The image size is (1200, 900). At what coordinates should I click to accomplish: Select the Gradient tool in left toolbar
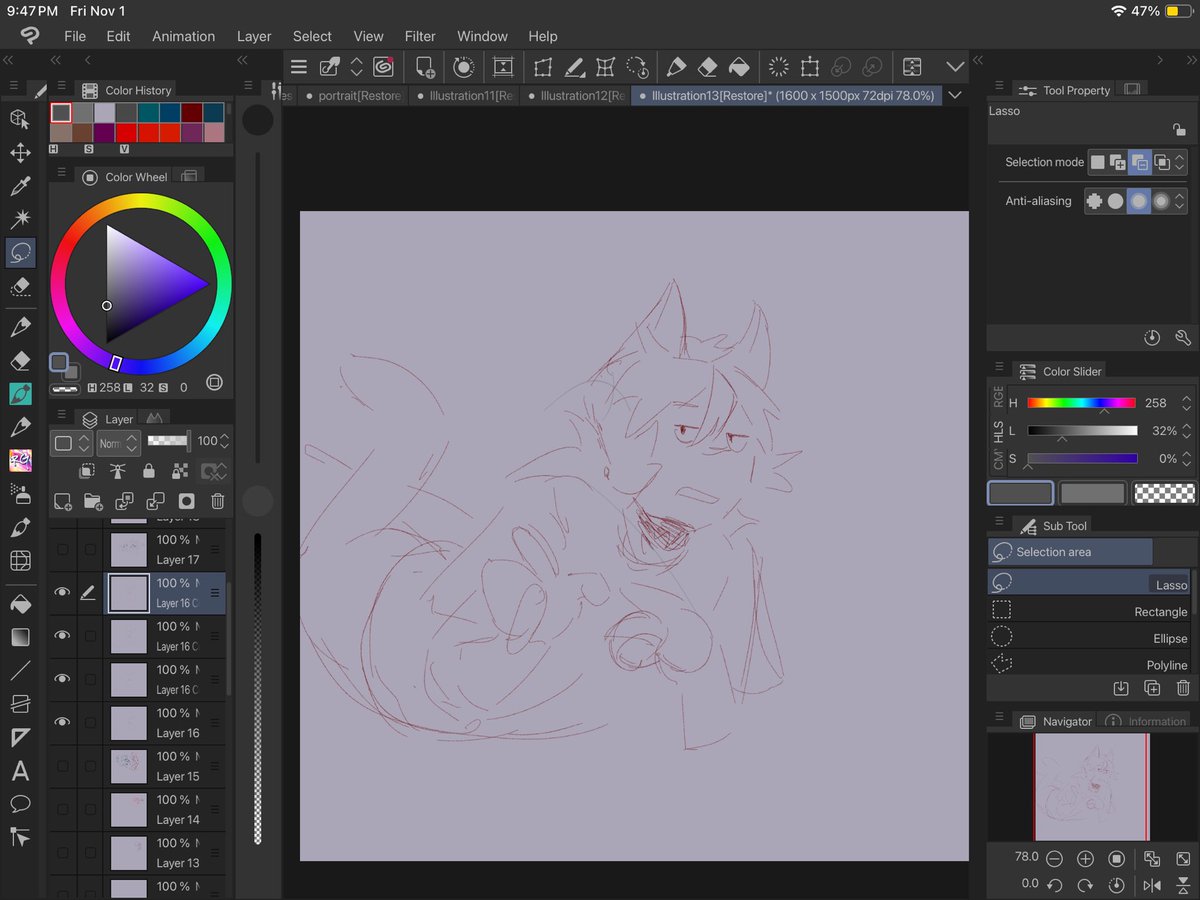20,637
